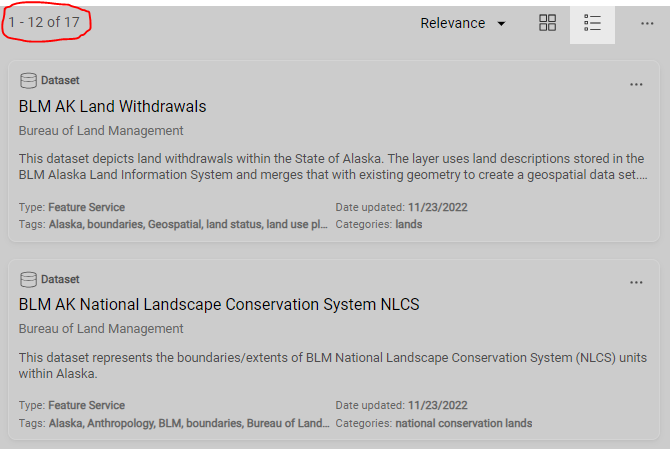Click the dataset icon on BLM AK Land Withdrawals card
The width and height of the screenshot is (670, 449).
coord(28,80)
